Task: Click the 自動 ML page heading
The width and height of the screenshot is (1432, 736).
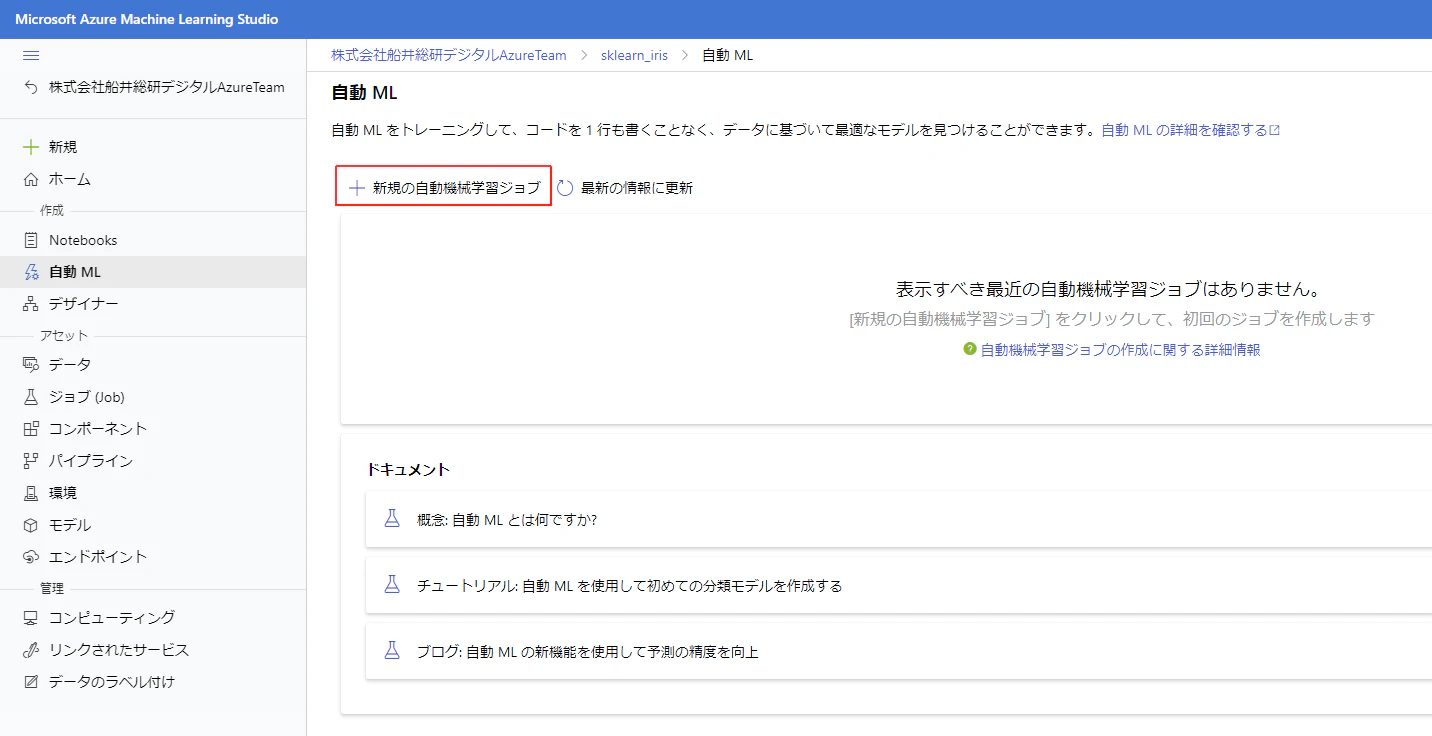Action: click(x=364, y=93)
